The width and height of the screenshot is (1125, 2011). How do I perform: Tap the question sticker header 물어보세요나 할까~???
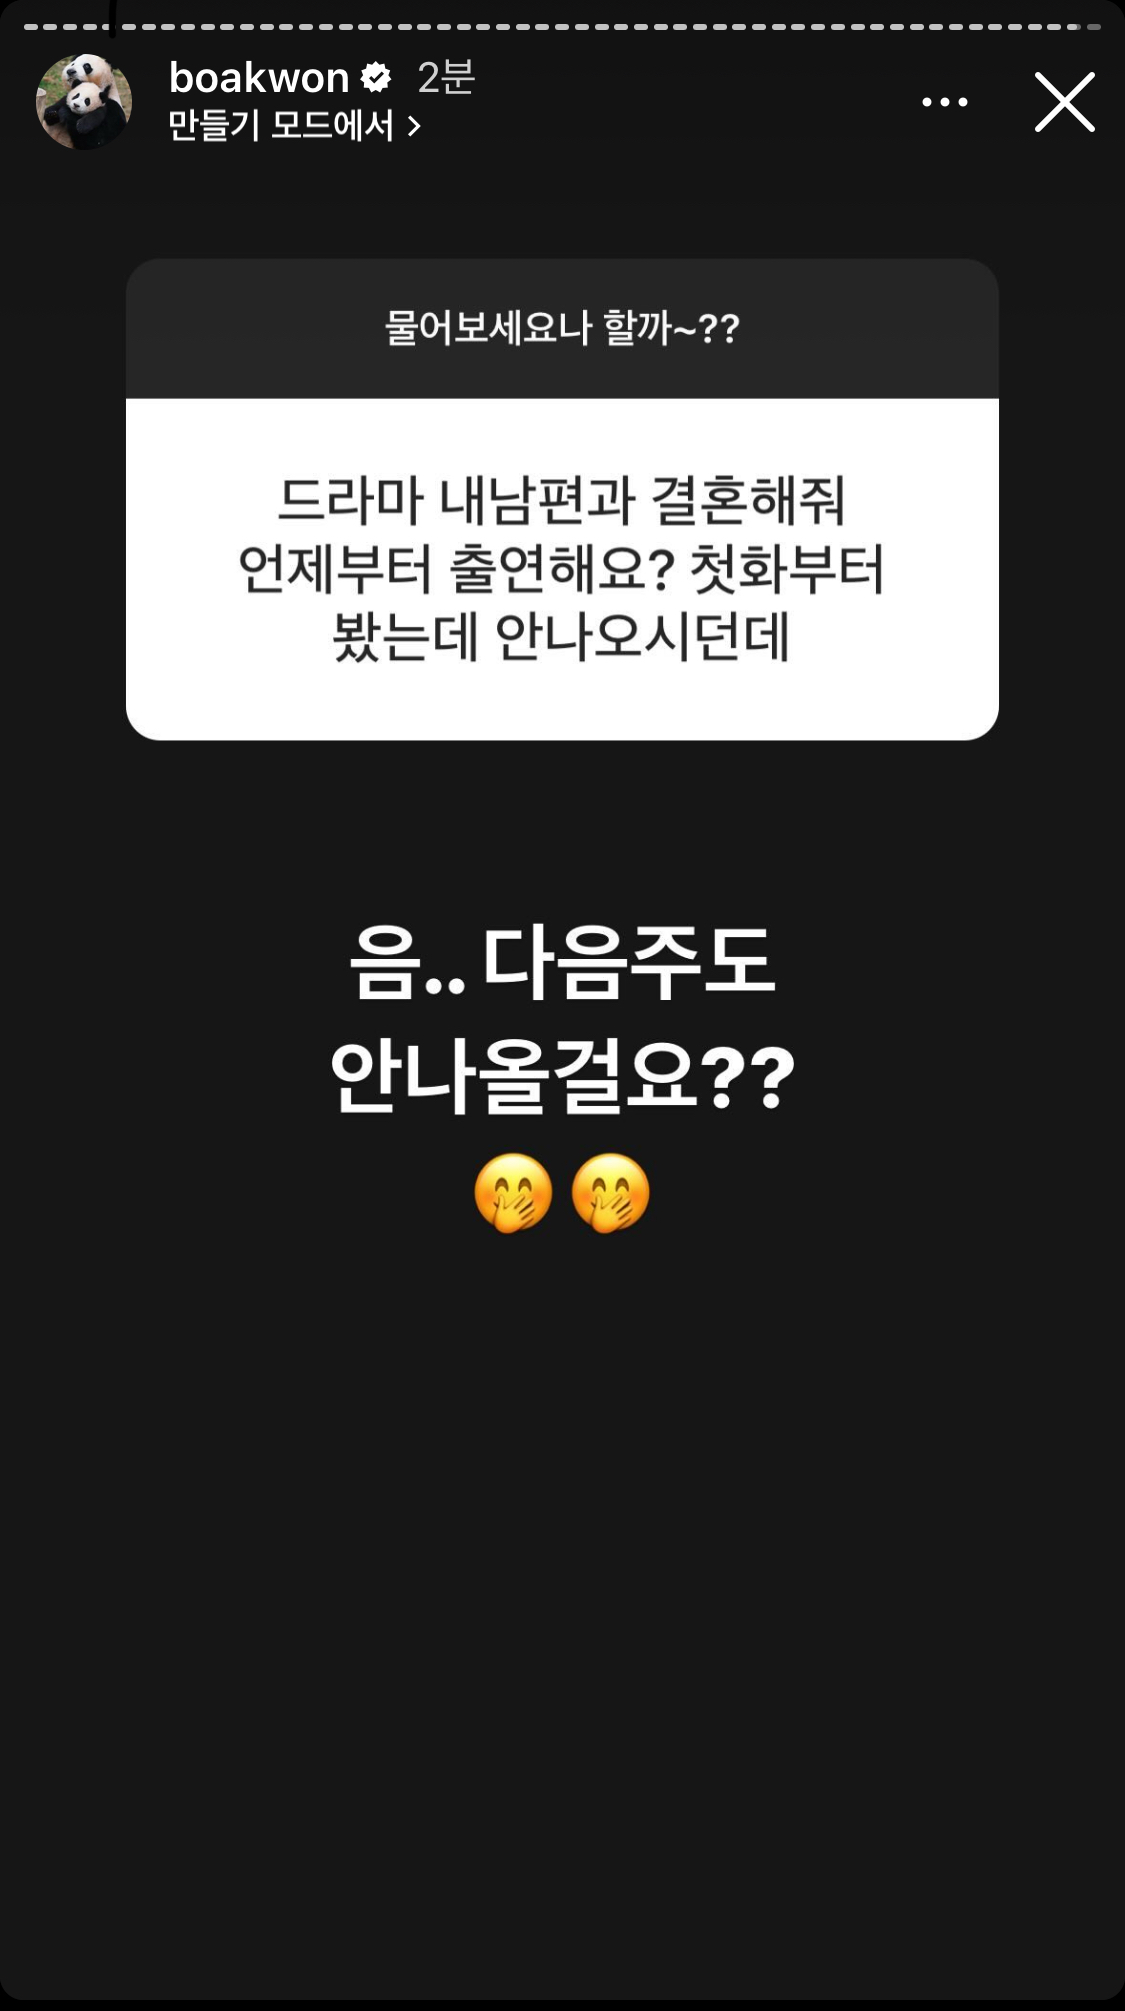click(562, 328)
